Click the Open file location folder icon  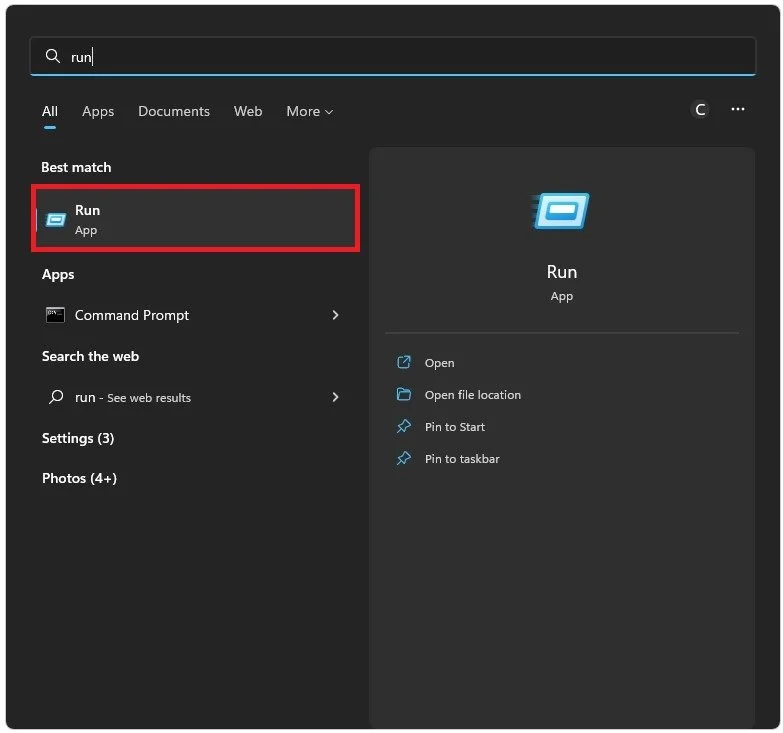pos(403,394)
